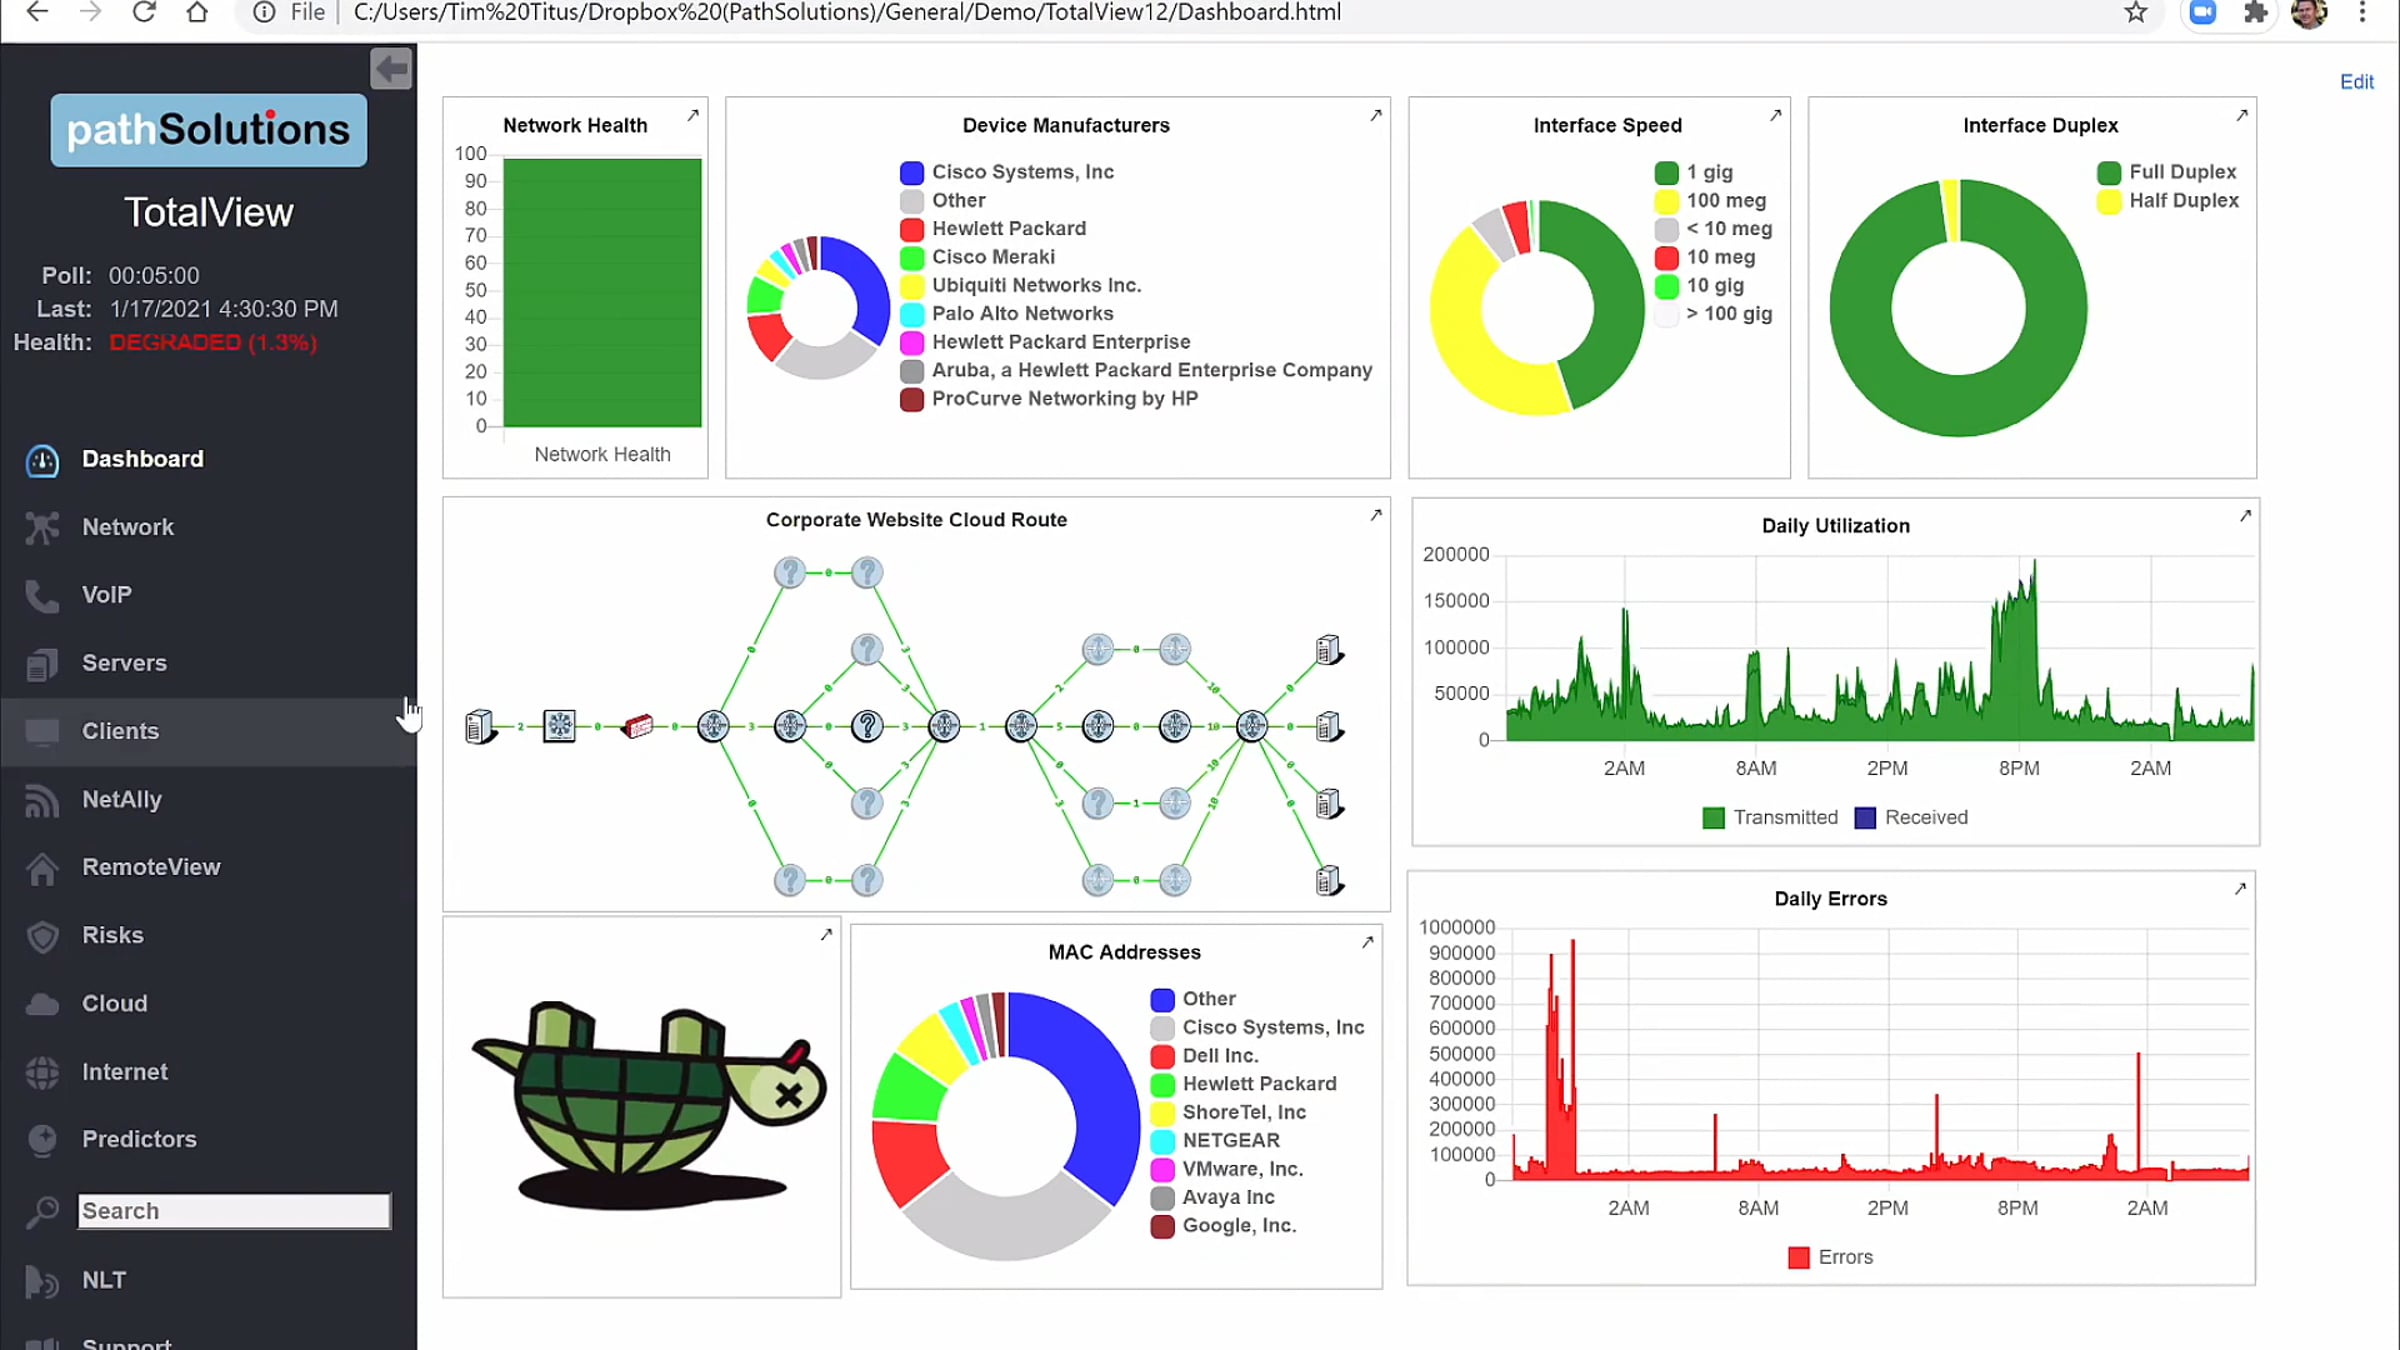Click the browser reload icon
The width and height of the screenshot is (2400, 1350).
point(144,12)
